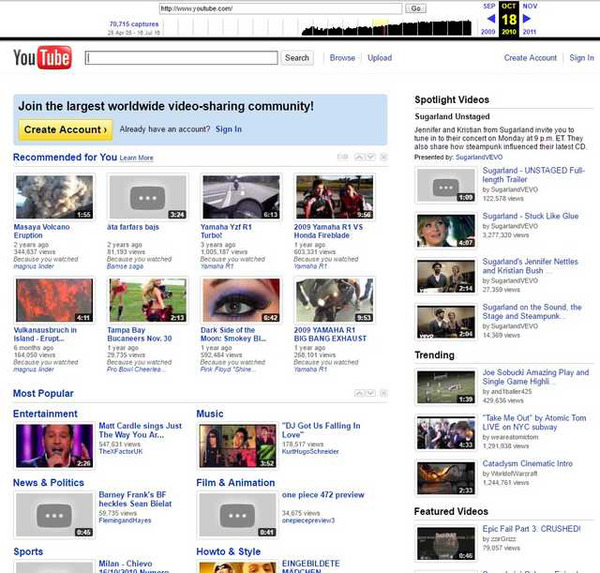This screenshot has height=573, width=600.
Task: Open the News & Politics category heading
Action: click(49, 483)
